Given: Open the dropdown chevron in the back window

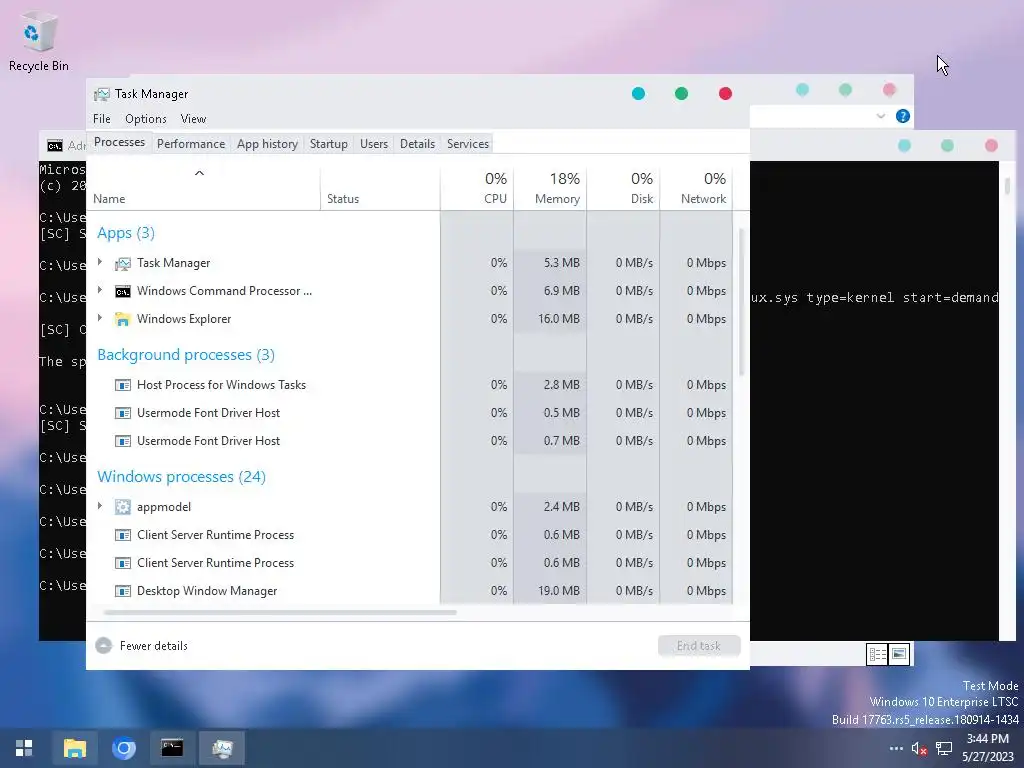Looking at the screenshot, I should (x=880, y=116).
